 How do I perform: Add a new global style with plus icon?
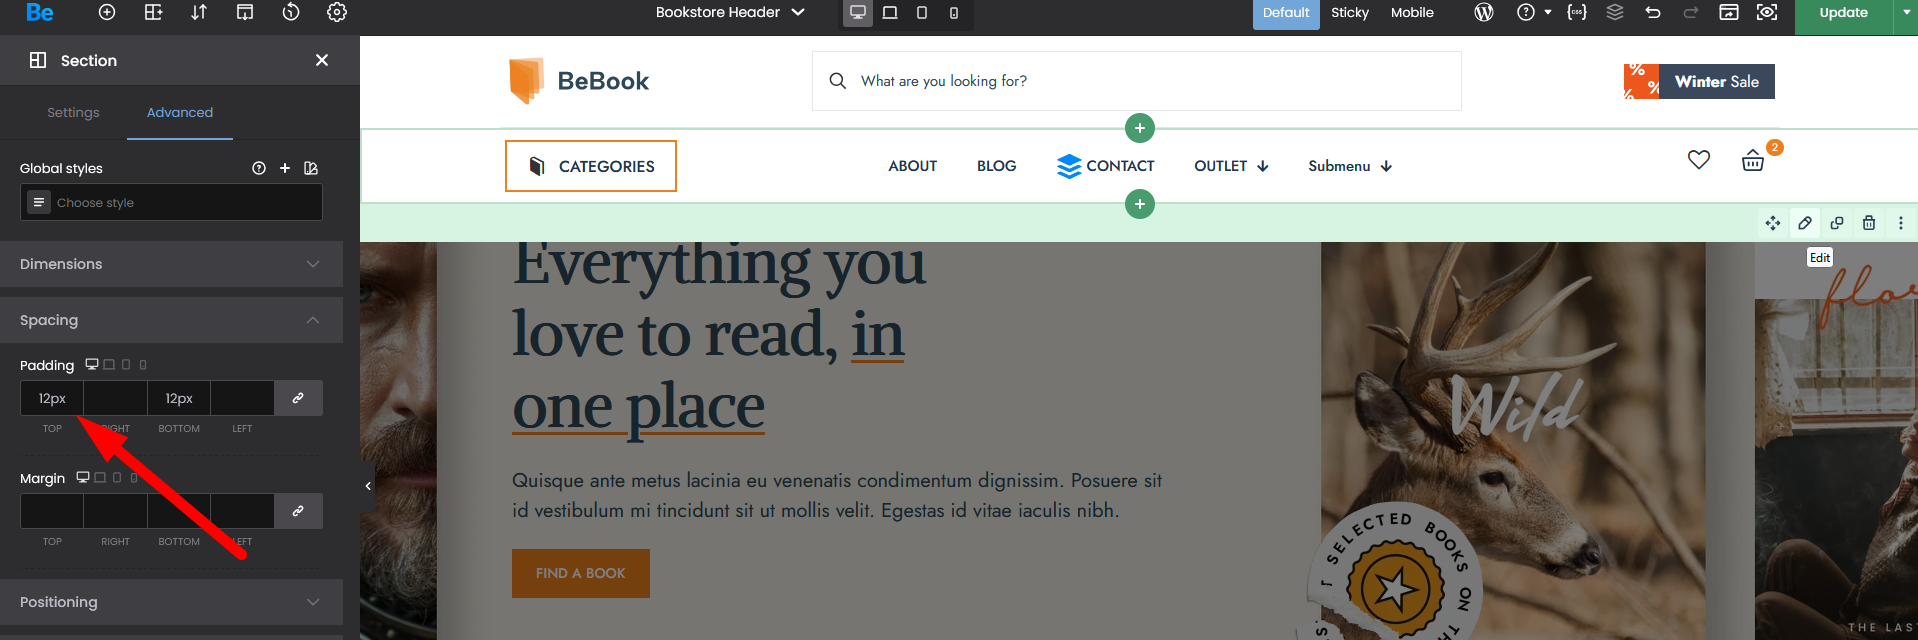[285, 168]
